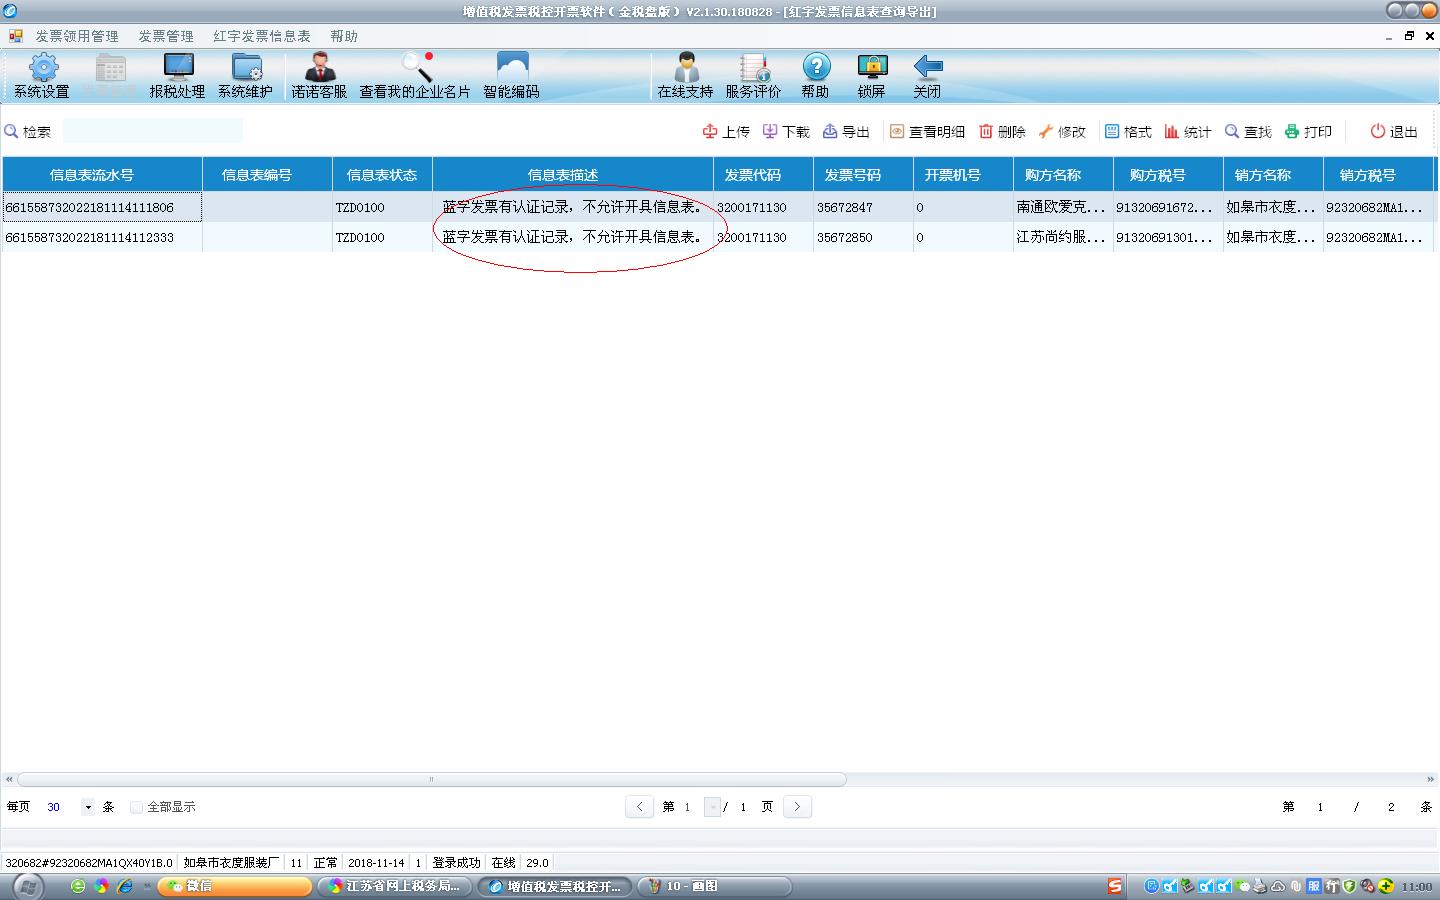Click the 修改 modify button
The height and width of the screenshot is (900, 1440).
point(1062,132)
